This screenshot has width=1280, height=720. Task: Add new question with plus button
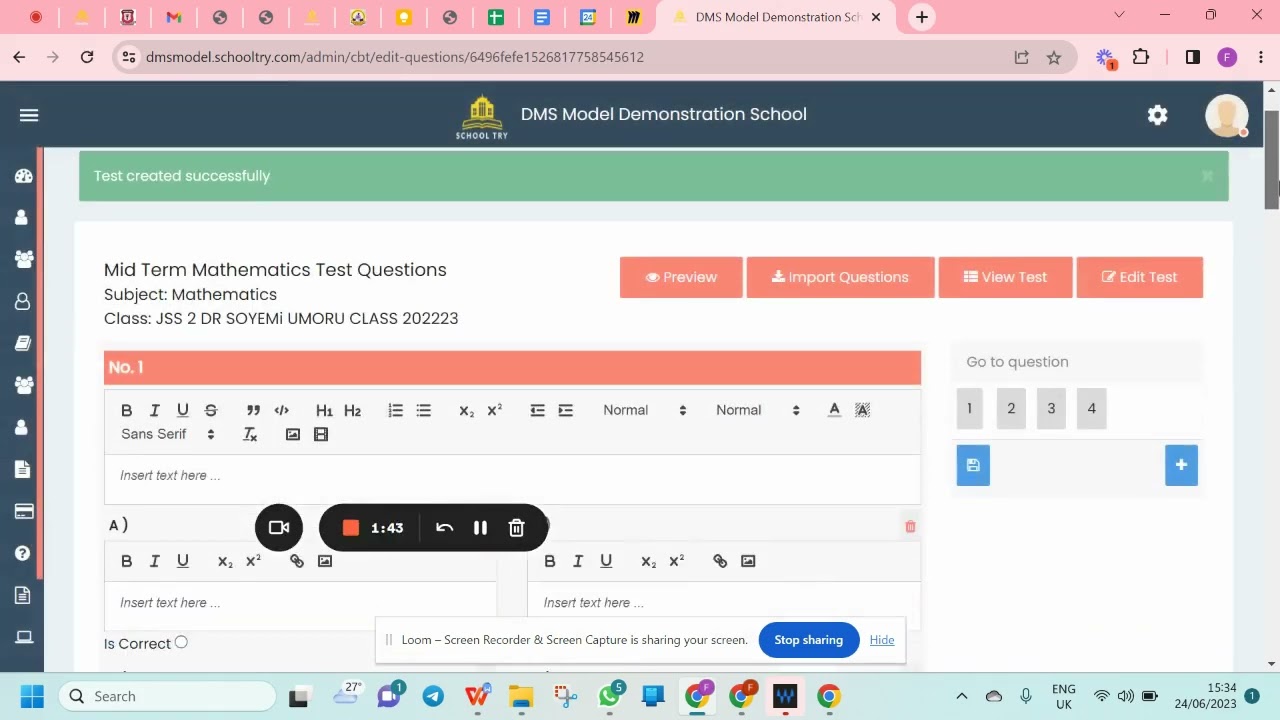pyautogui.click(x=1181, y=465)
